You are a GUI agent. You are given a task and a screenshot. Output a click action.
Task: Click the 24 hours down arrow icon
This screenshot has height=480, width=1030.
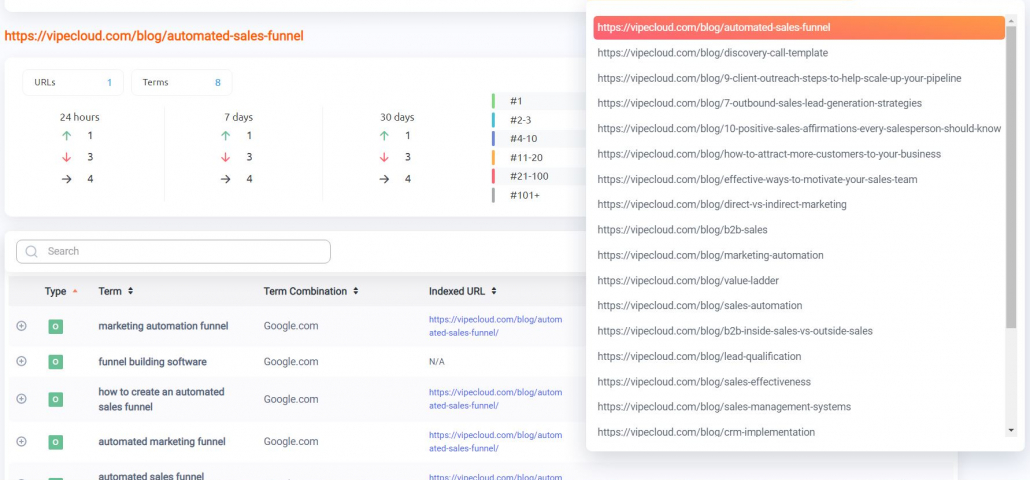(x=66, y=158)
